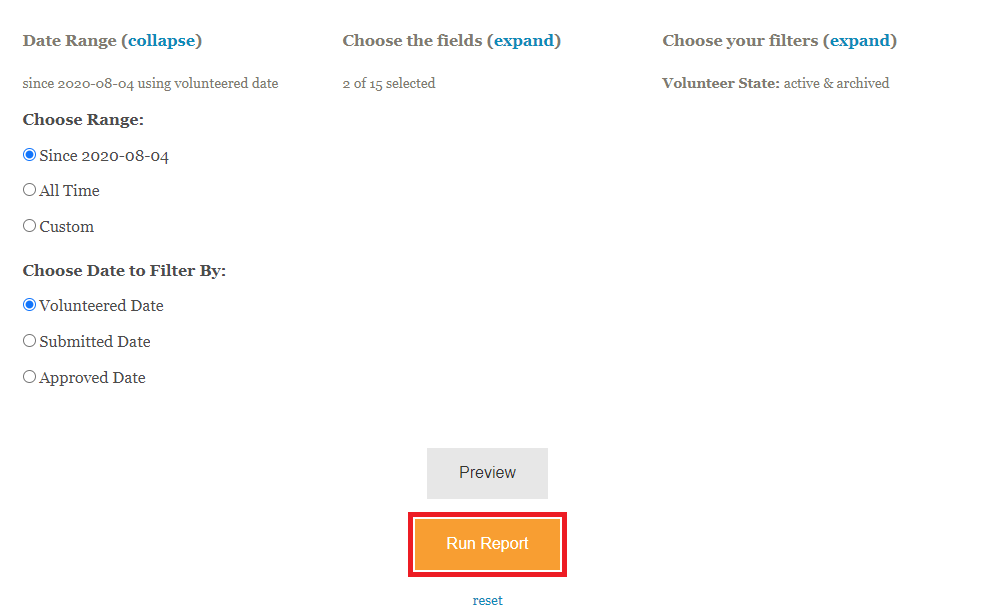Click the gray Preview button
Screen dimensions: 990x616
(x=487, y=473)
